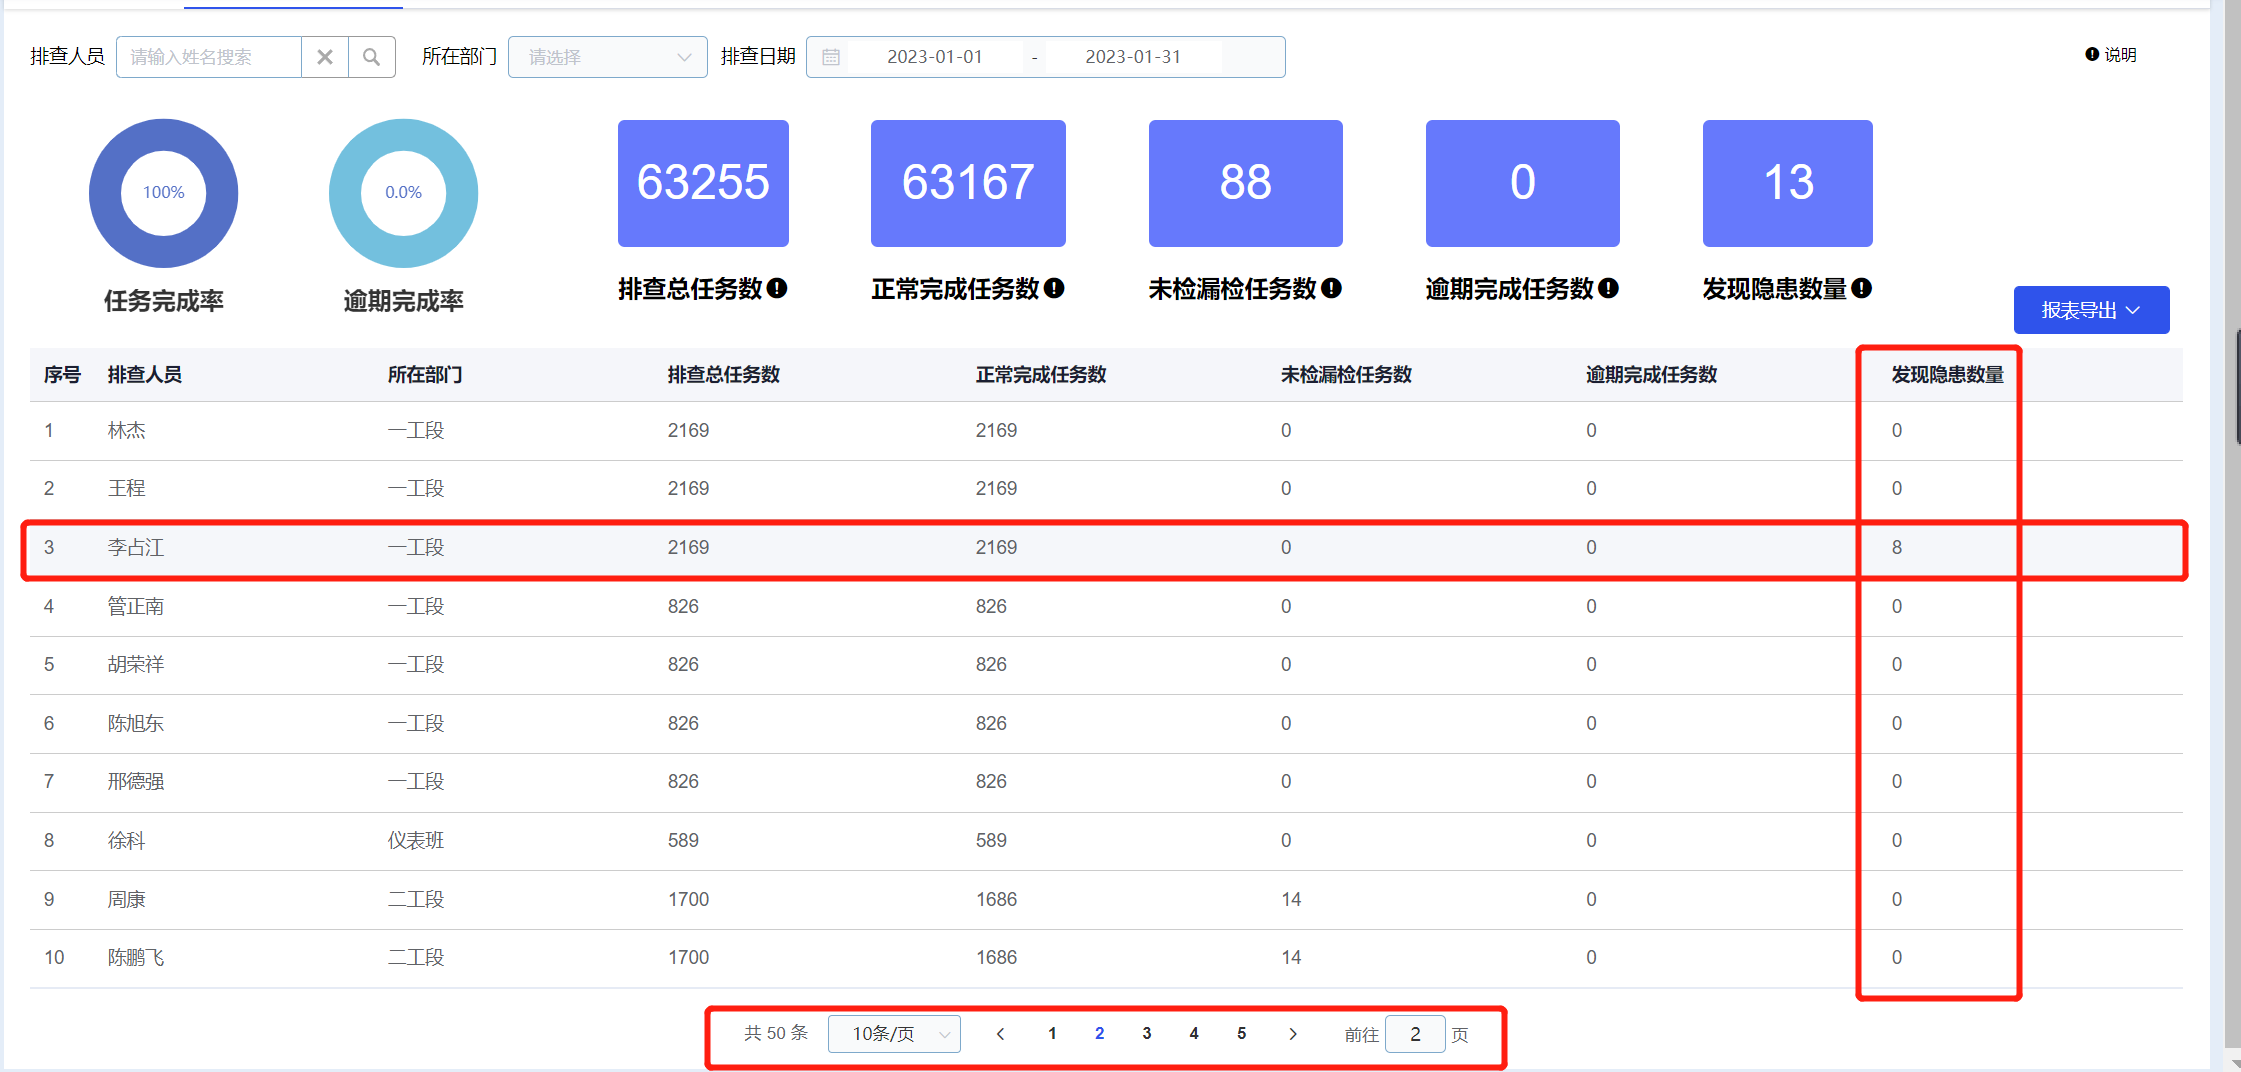Click the 63255 total tasks card
The width and height of the screenshot is (2241, 1072).
[x=703, y=183]
